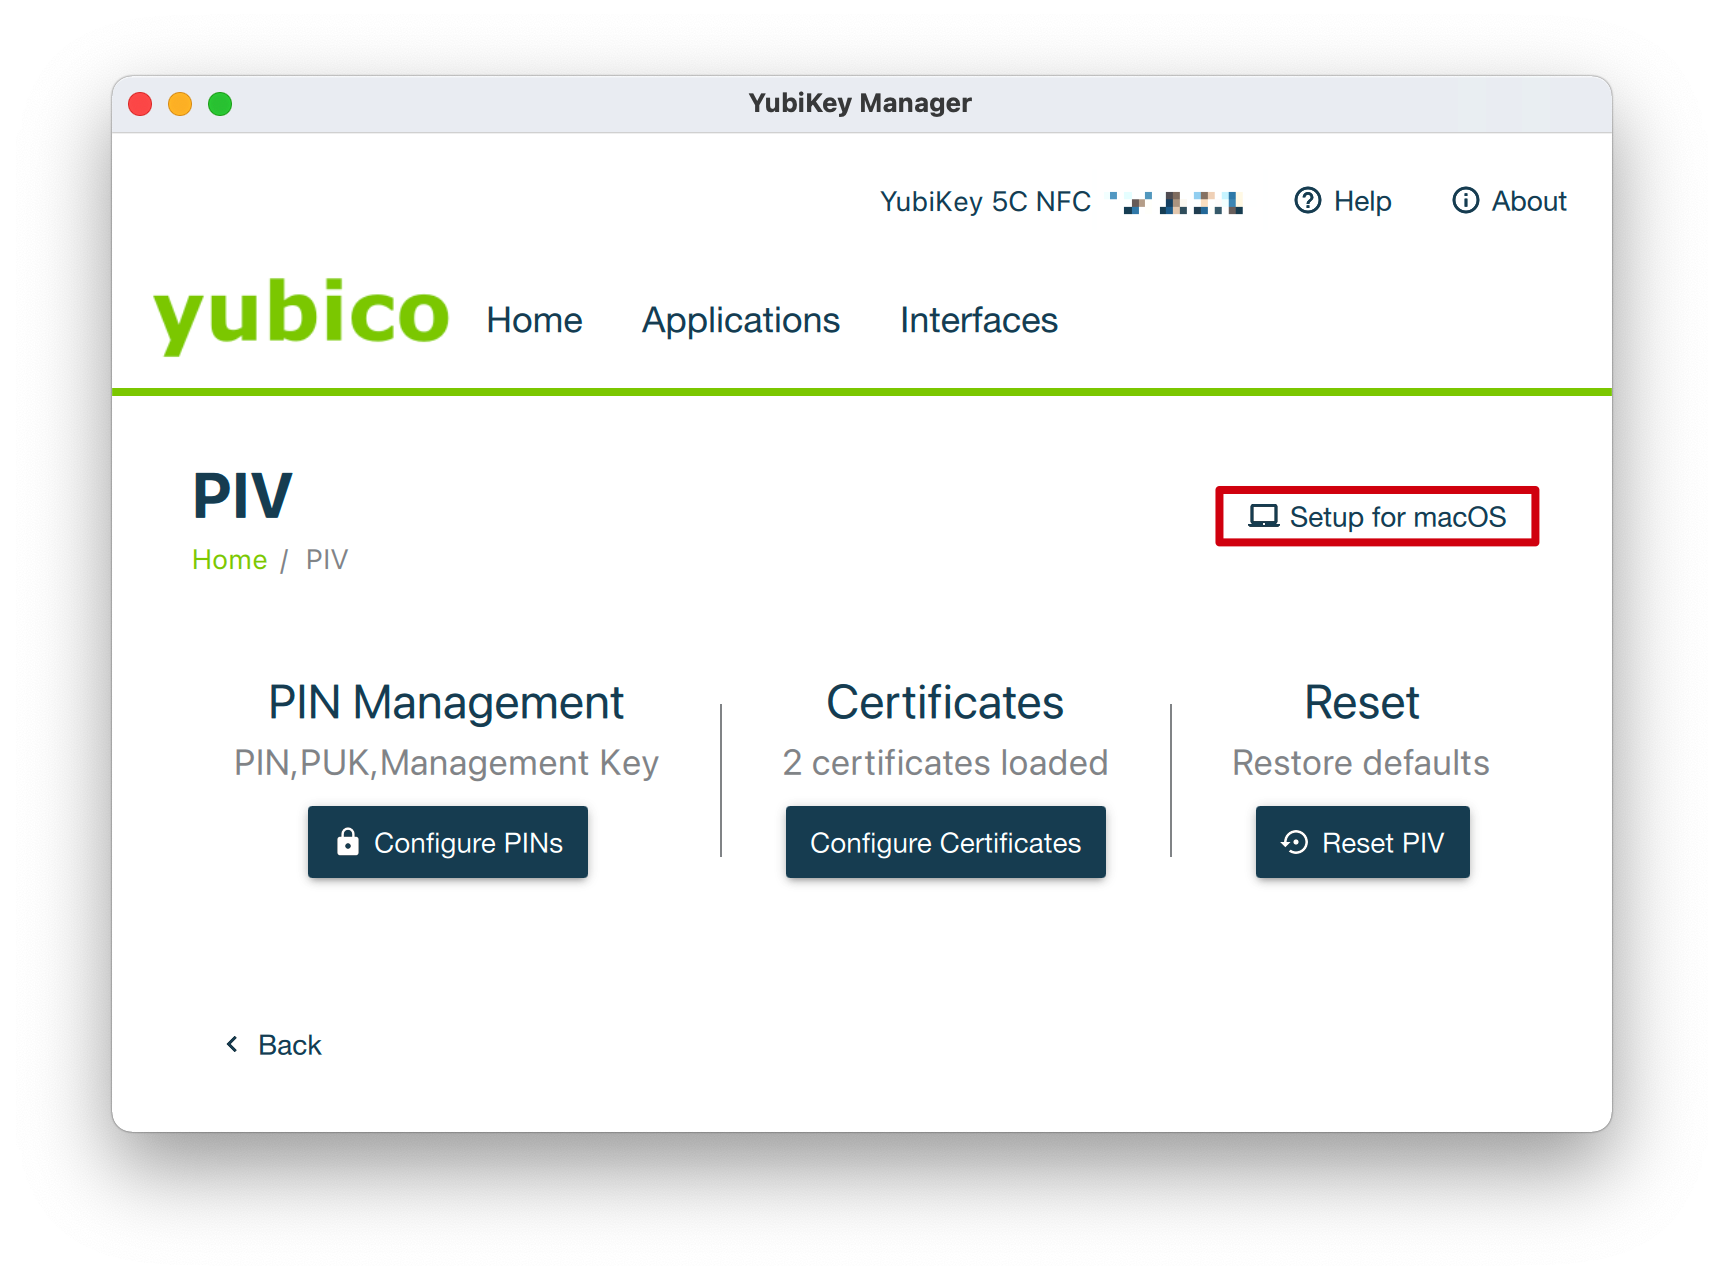Click the Certificates heading

945,702
